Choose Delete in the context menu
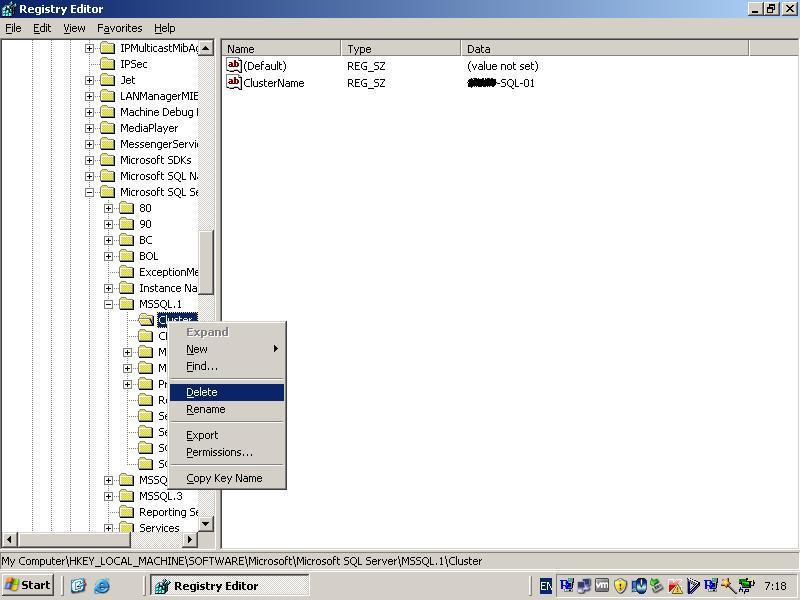800x600 pixels. (227, 392)
